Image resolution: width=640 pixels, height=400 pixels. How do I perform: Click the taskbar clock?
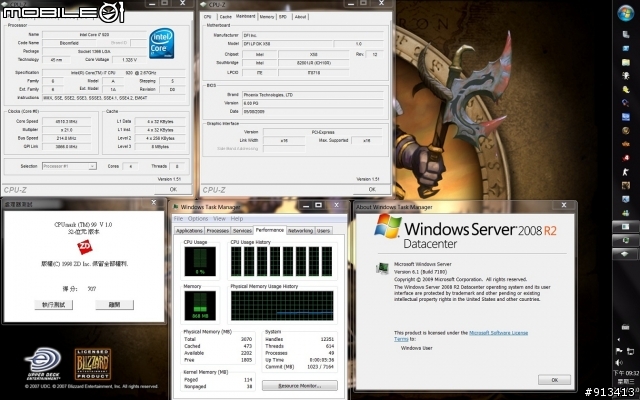click(627, 374)
